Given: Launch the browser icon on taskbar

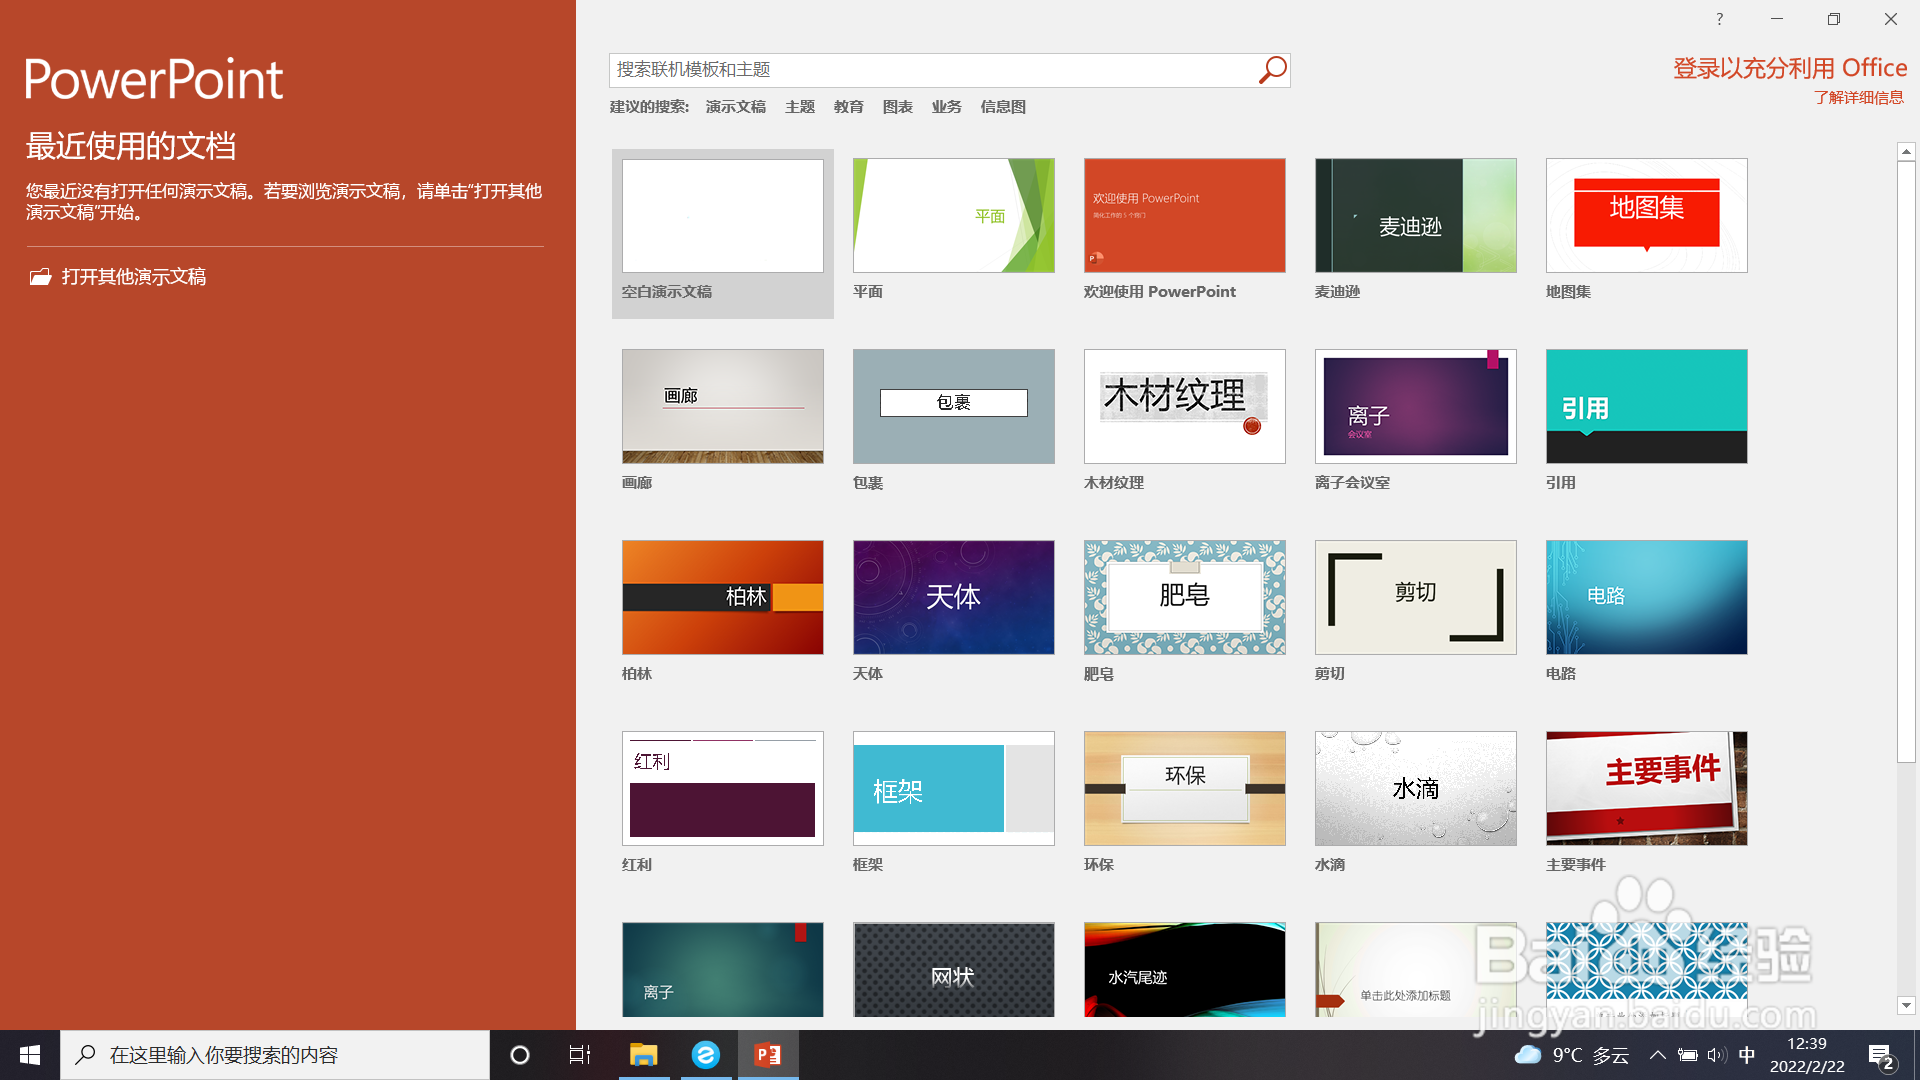Looking at the screenshot, I should pos(706,1055).
